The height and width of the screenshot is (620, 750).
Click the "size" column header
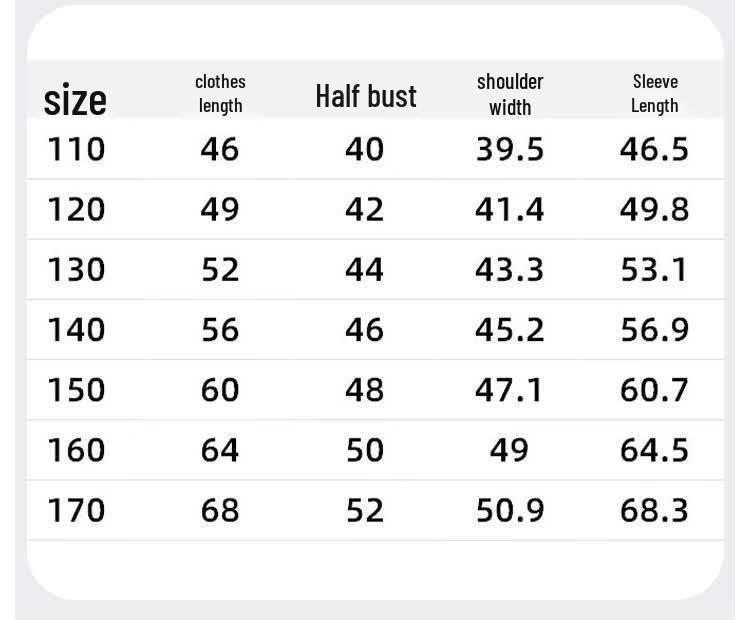(75, 100)
